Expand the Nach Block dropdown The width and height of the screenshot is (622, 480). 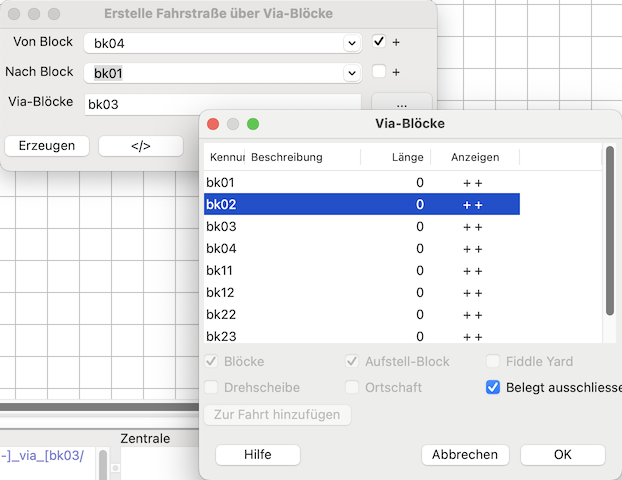[x=351, y=73]
